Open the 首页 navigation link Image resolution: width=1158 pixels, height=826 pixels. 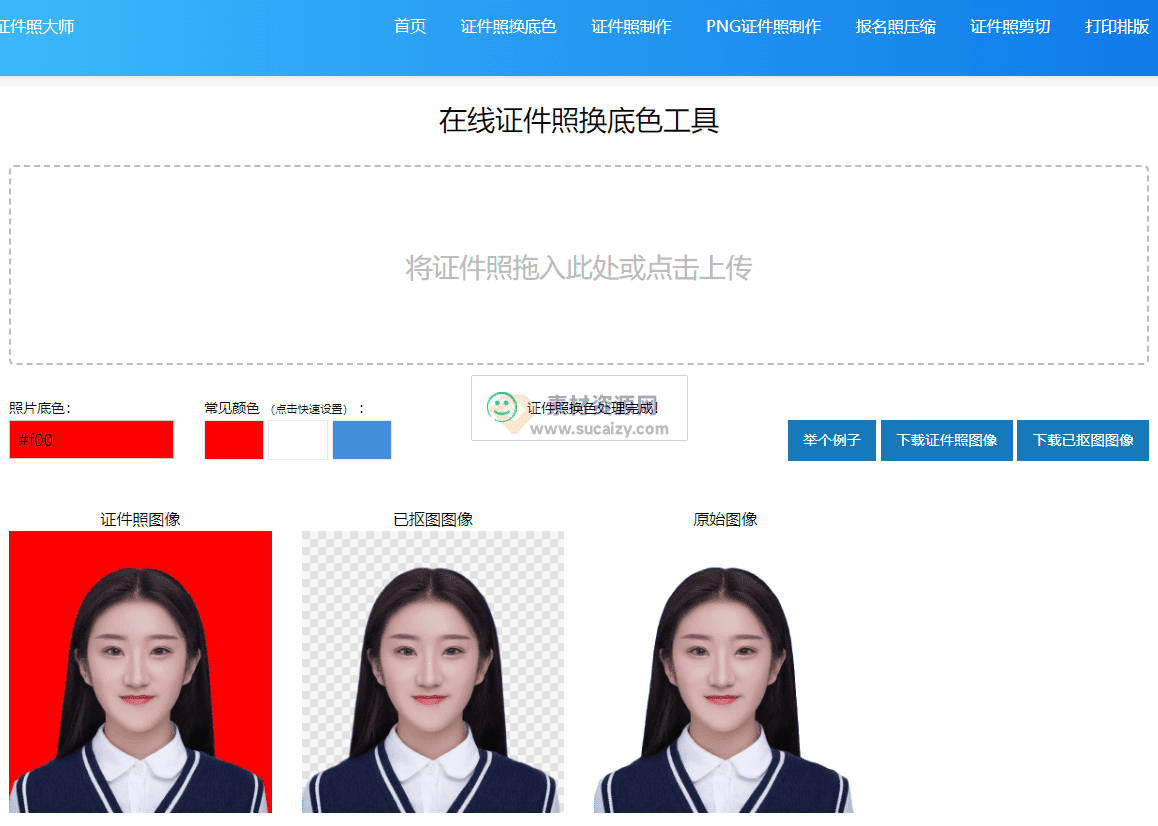[x=409, y=27]
